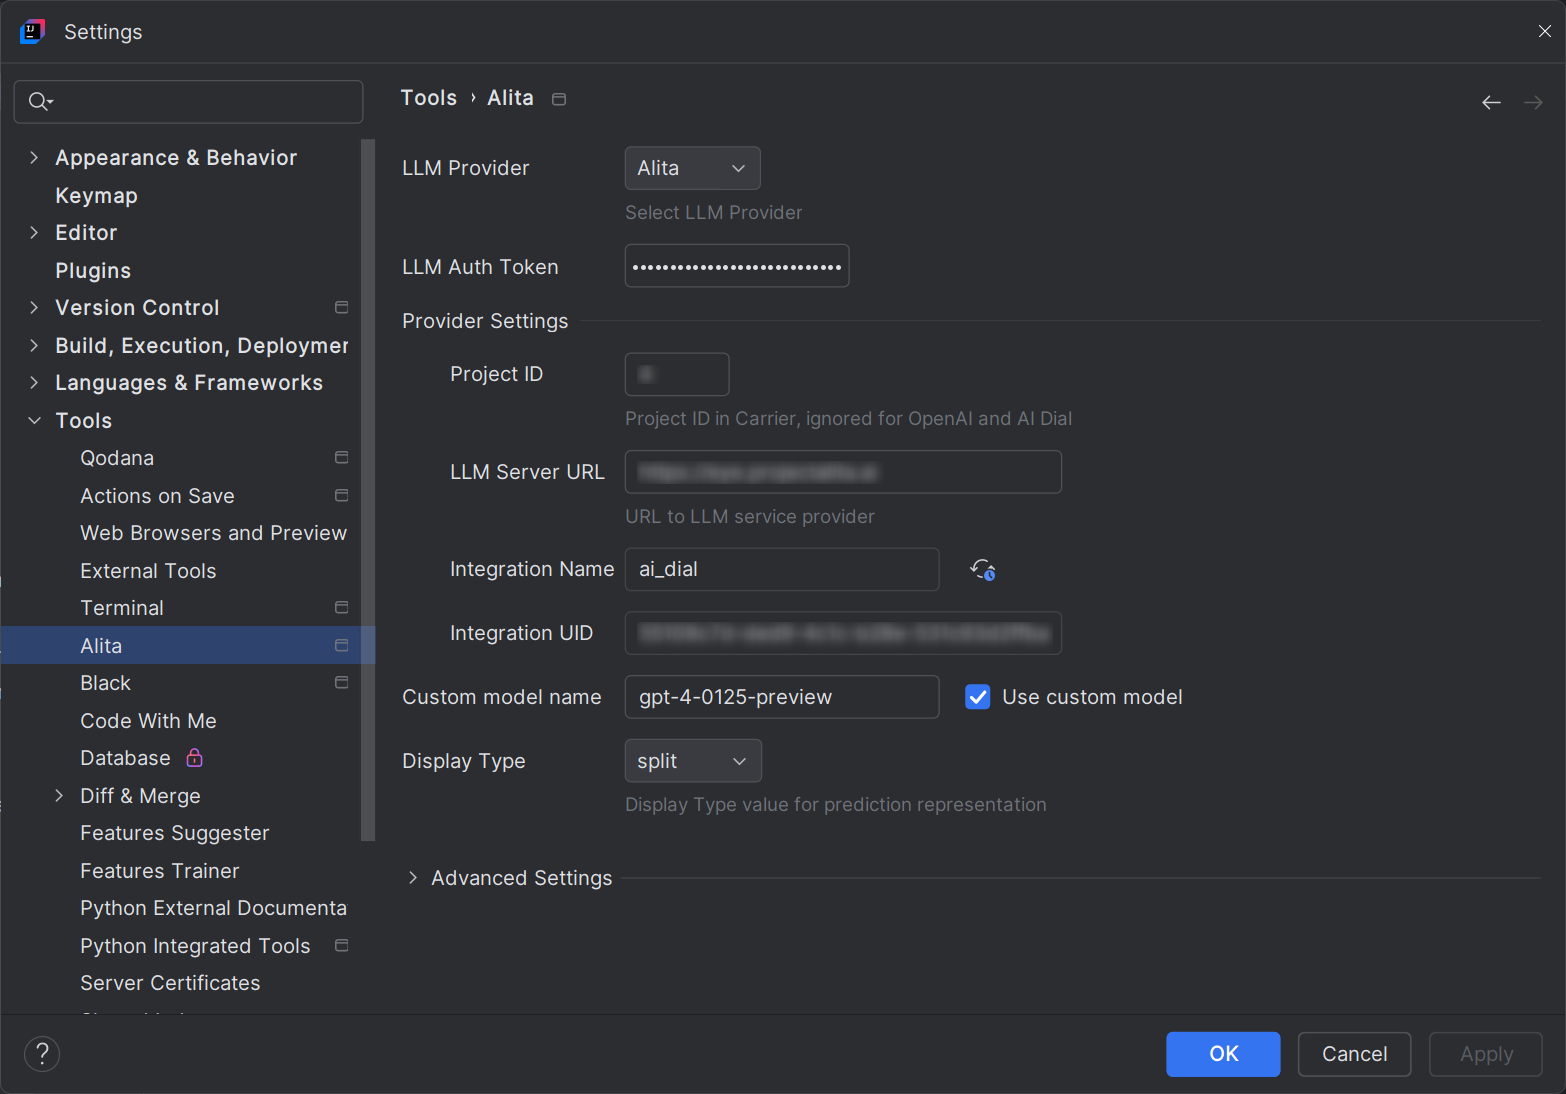The width and height of the screenshot is (1566, 1094).
Task: Open Actions on Save settings
Action: [x=157, y=496]
